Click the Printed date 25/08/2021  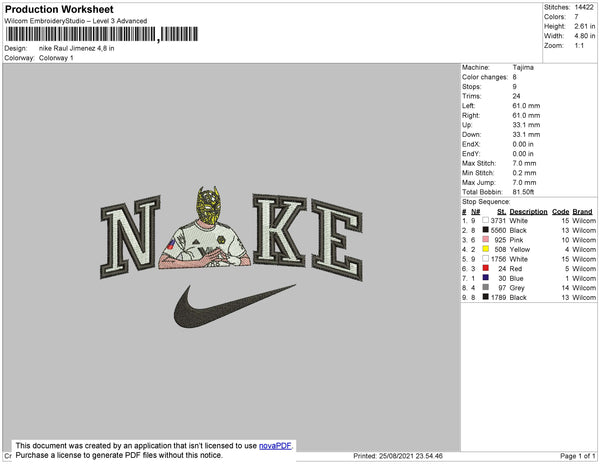[398, 456]
